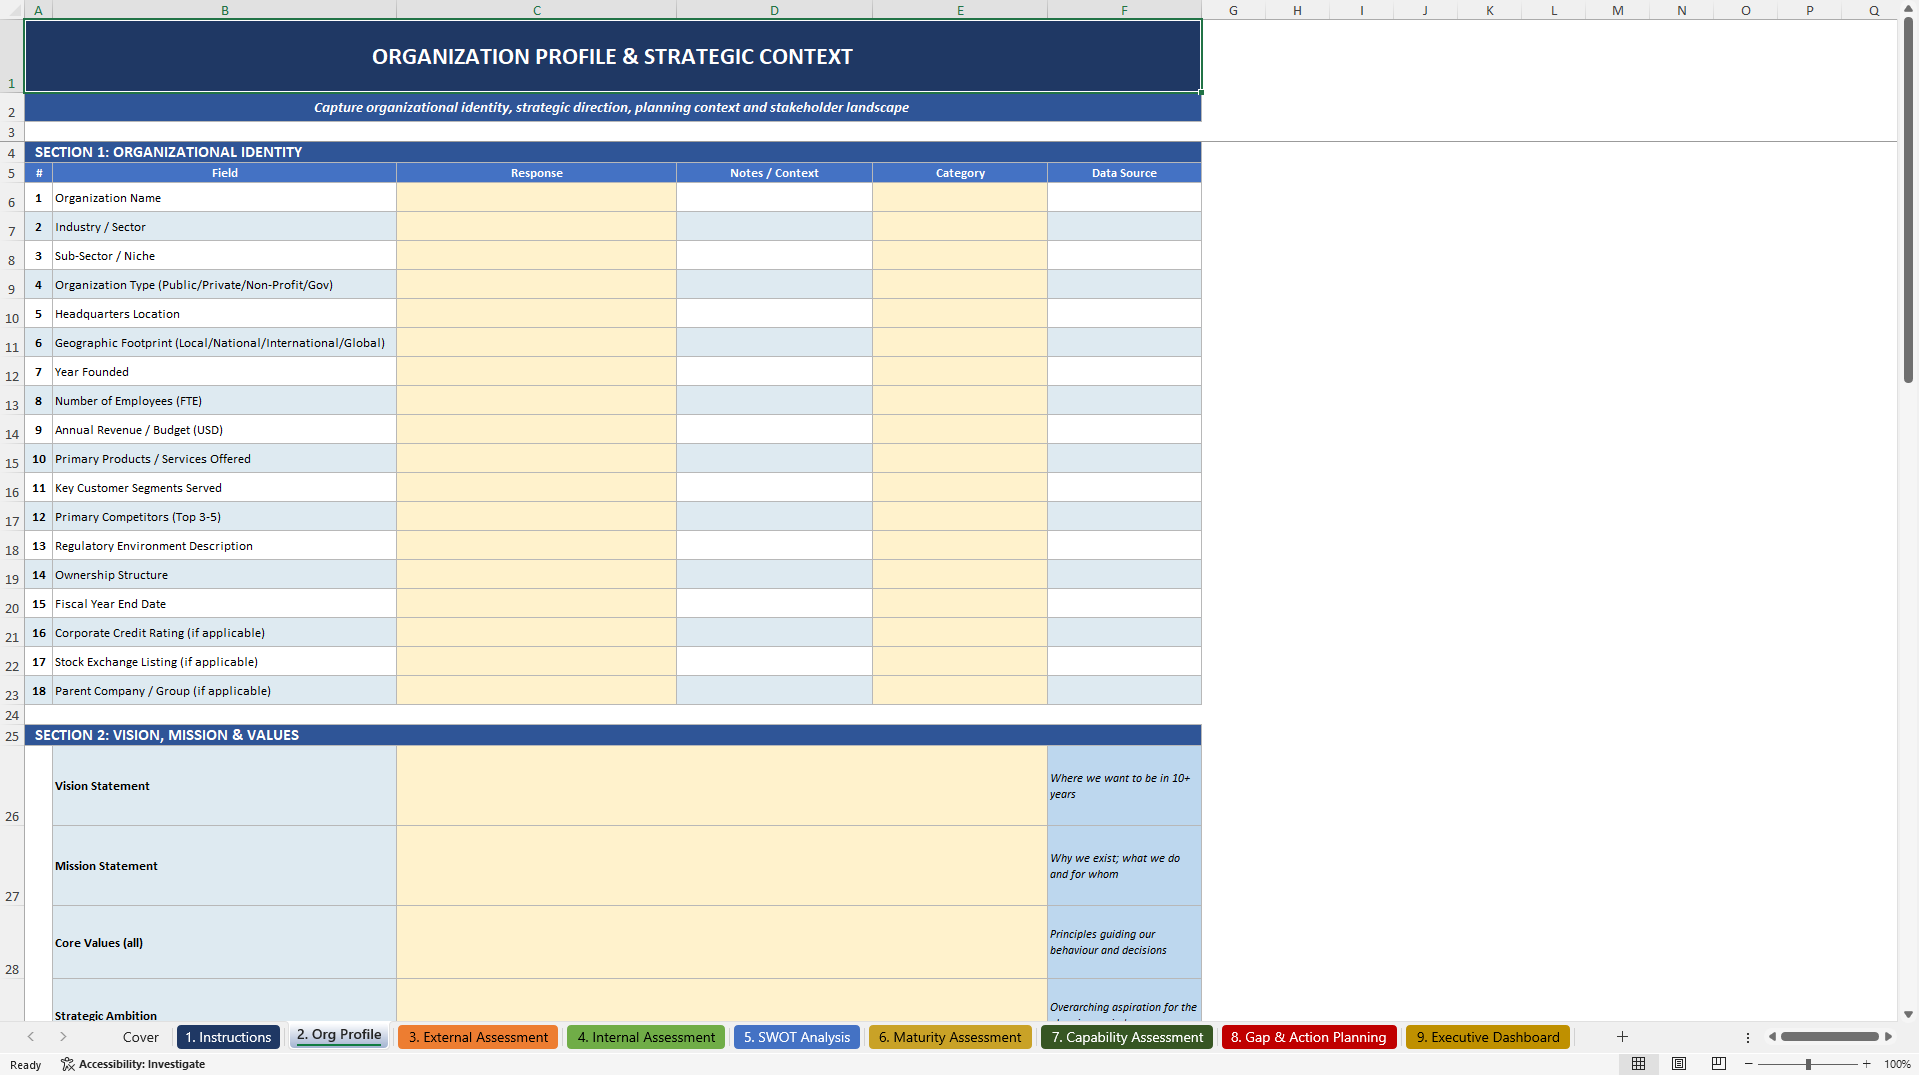Click 'Where we want to be' hint cell
The height and width of the screenshot is (1075, 1919).
(1124, 786)
